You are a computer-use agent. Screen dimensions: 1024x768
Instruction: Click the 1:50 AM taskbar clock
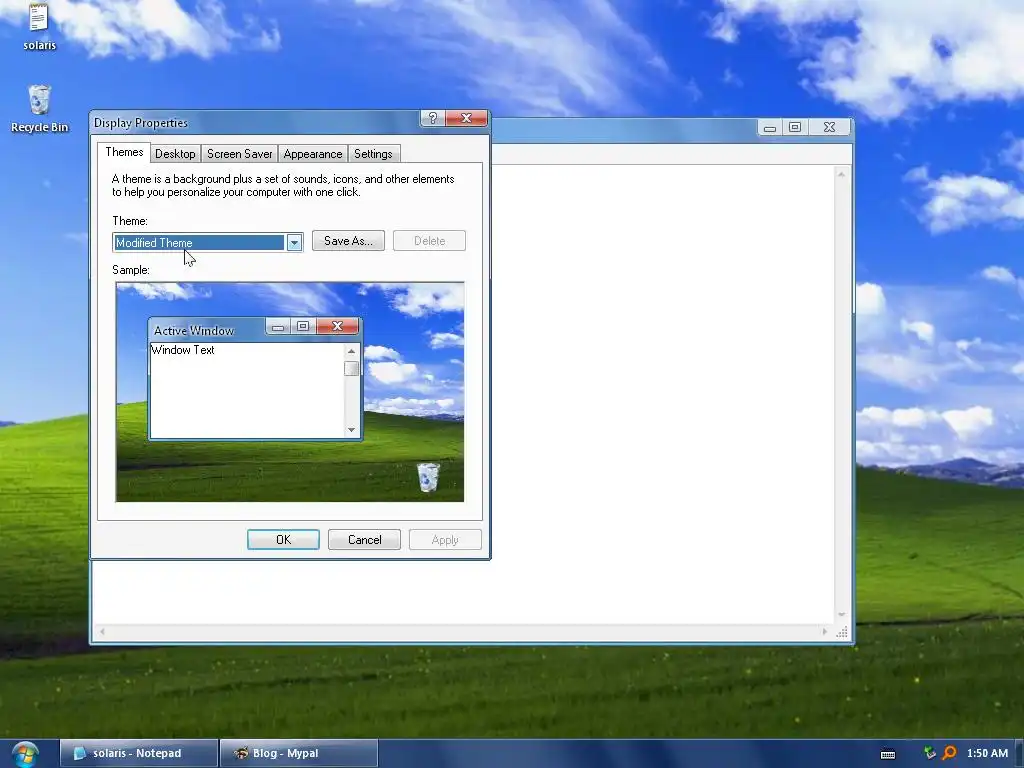point(987,753)
